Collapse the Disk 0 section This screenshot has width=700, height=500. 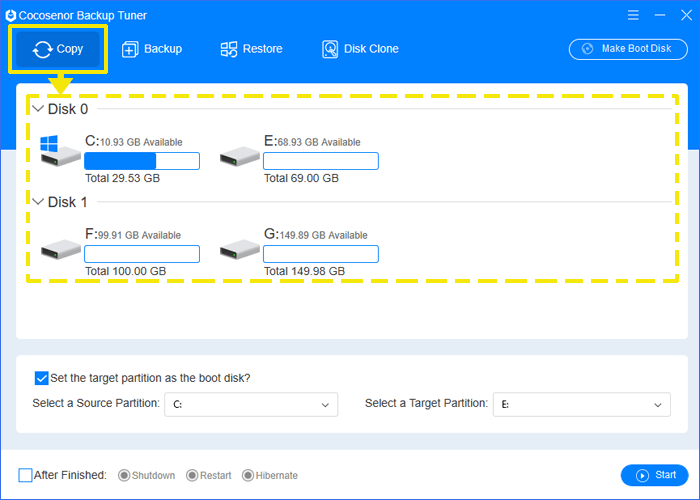click(38, 108)
